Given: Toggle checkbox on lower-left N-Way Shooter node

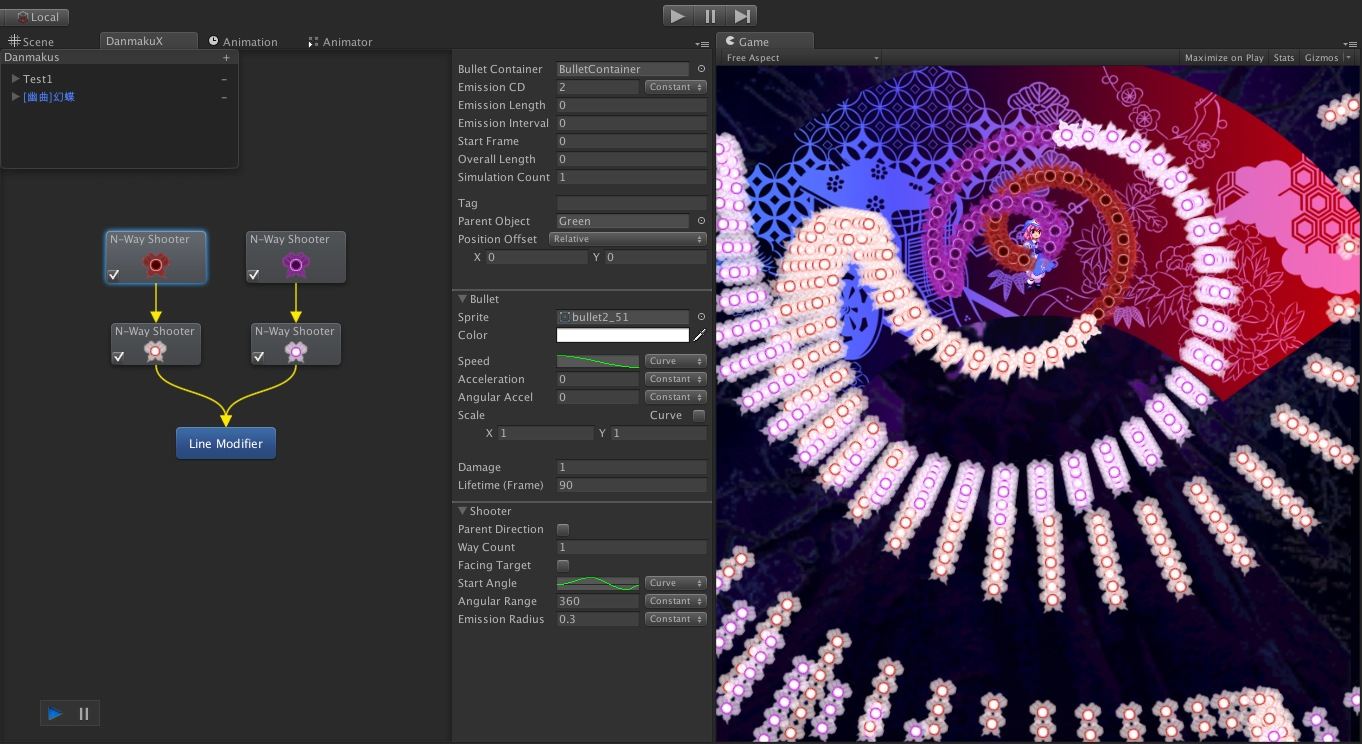Looking at the screenshot, I should click(119, 357).
